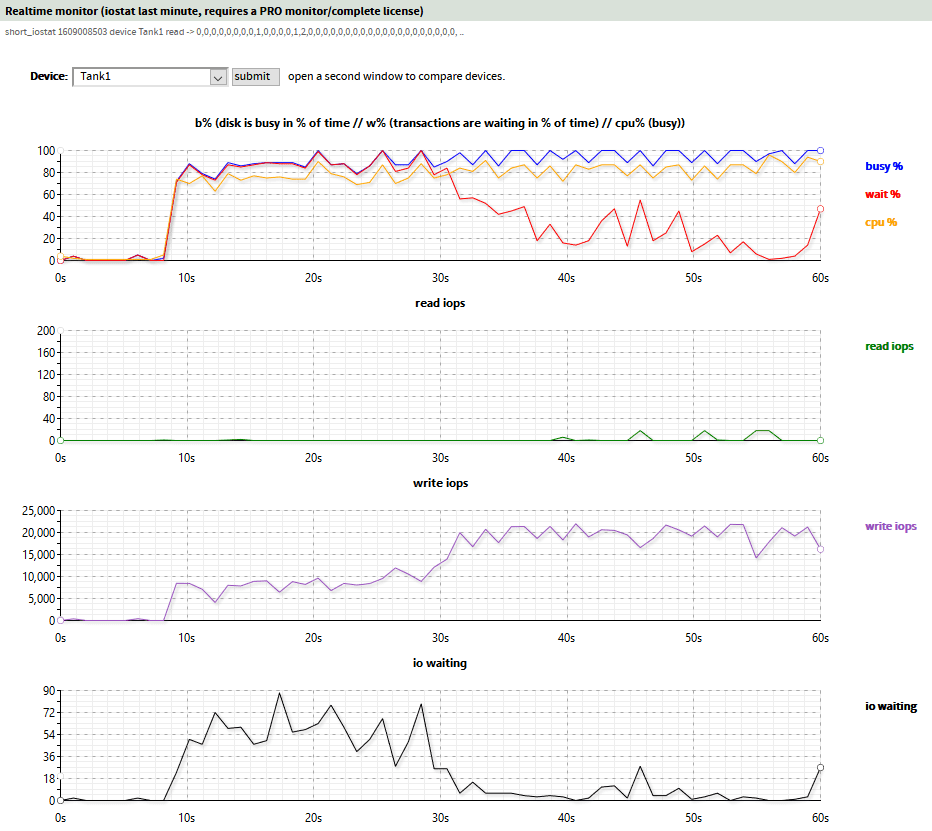Click the 'read iops' chart title
The height and width of the screenshot is (831, 932).
pyautogui.click(x=440, y=303)
